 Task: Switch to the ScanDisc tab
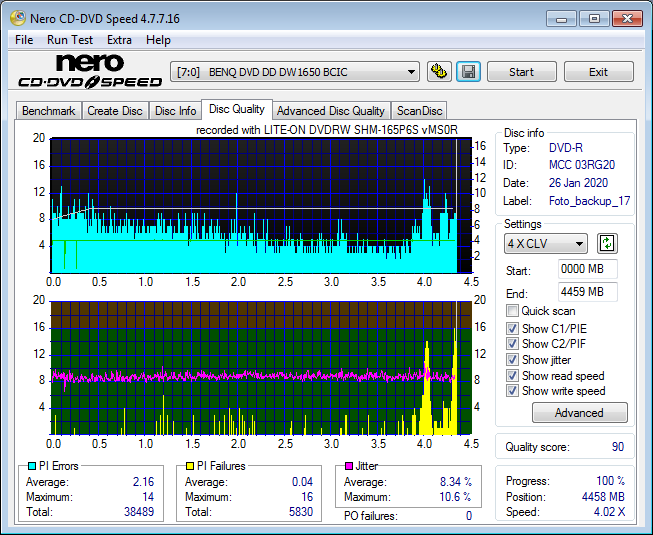[x=419, y=111]
